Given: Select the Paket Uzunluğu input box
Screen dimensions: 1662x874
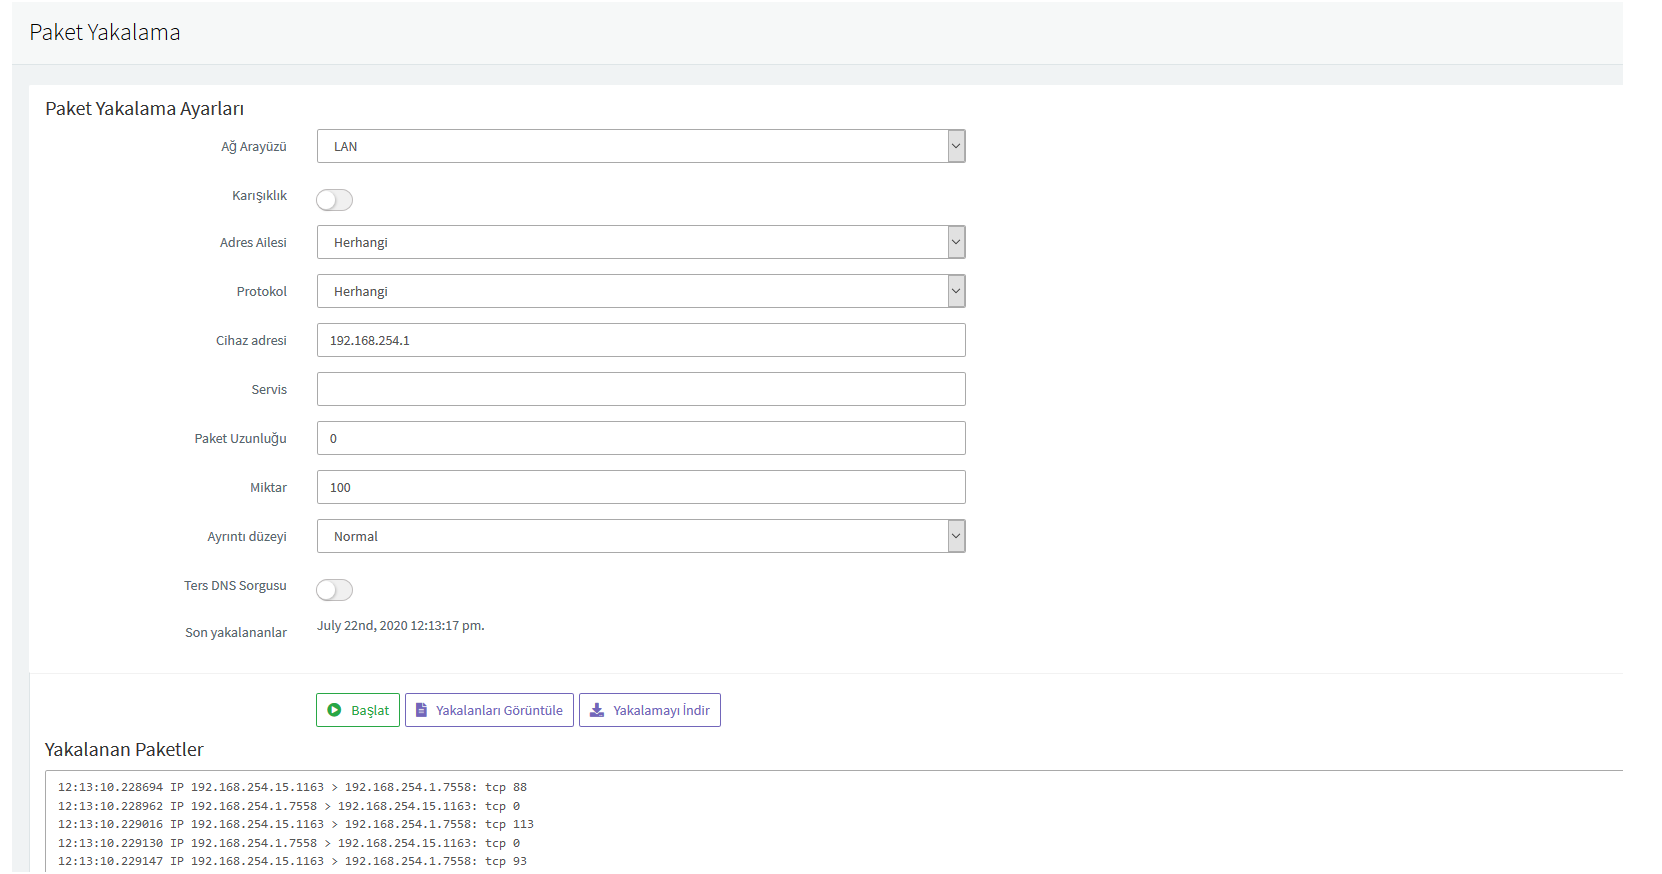Looking at the screenshot, I should point(640,438).
